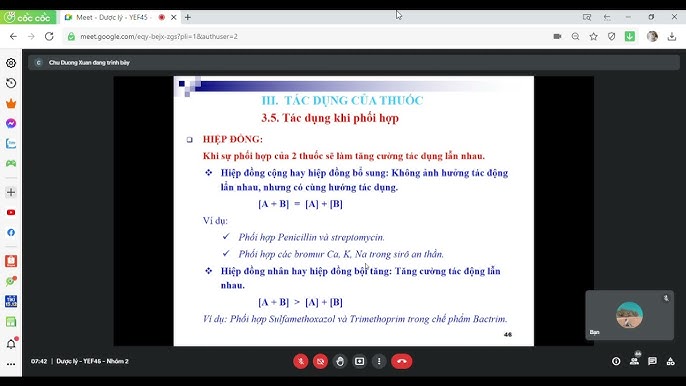686x386 pixels.
Task: Open games controller sidebar icon
Action: click(11, 163)
